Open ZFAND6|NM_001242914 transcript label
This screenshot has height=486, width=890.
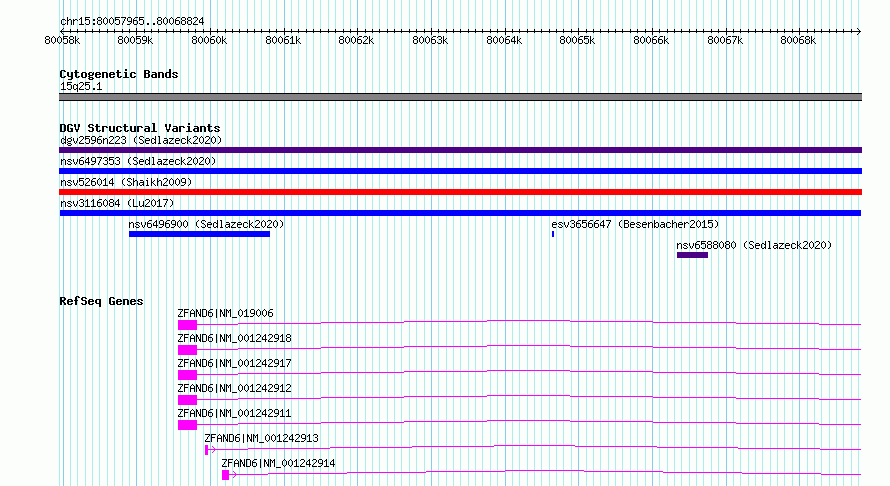[x=279, y=463]
